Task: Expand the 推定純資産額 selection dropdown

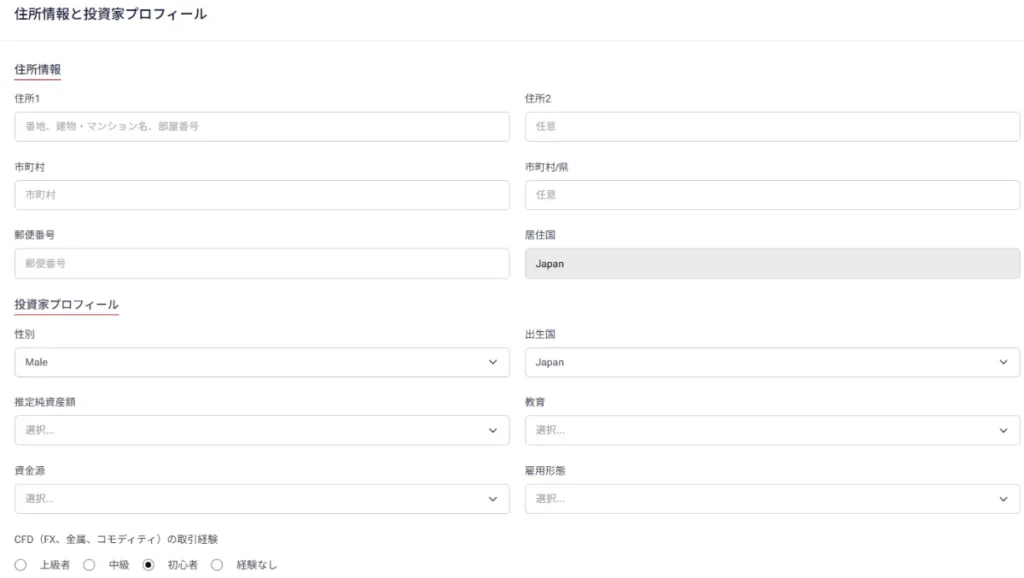Action: pos(260,430)
